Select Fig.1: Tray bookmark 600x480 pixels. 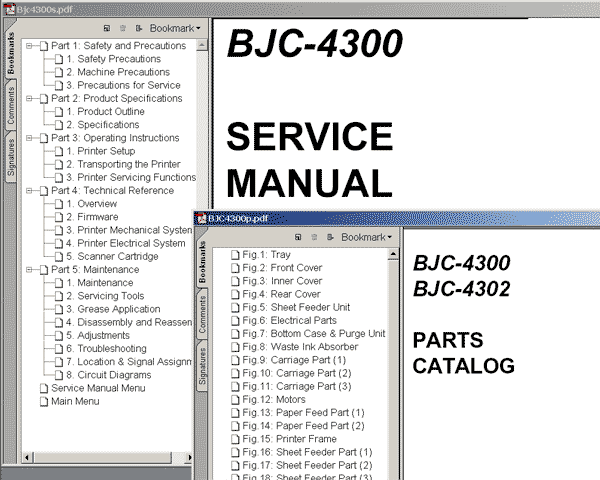tap(266, 255)
